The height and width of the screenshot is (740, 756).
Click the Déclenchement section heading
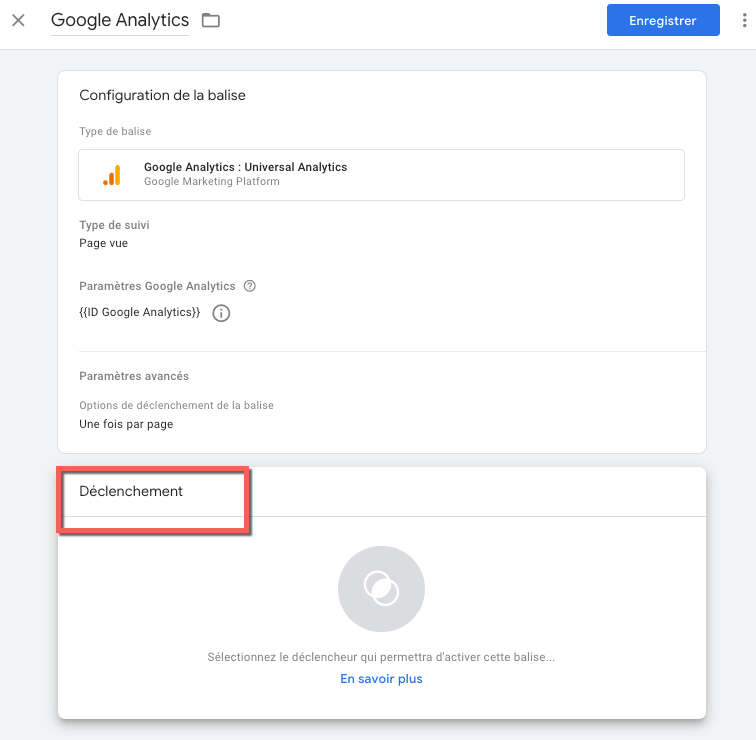coord(131,491)
